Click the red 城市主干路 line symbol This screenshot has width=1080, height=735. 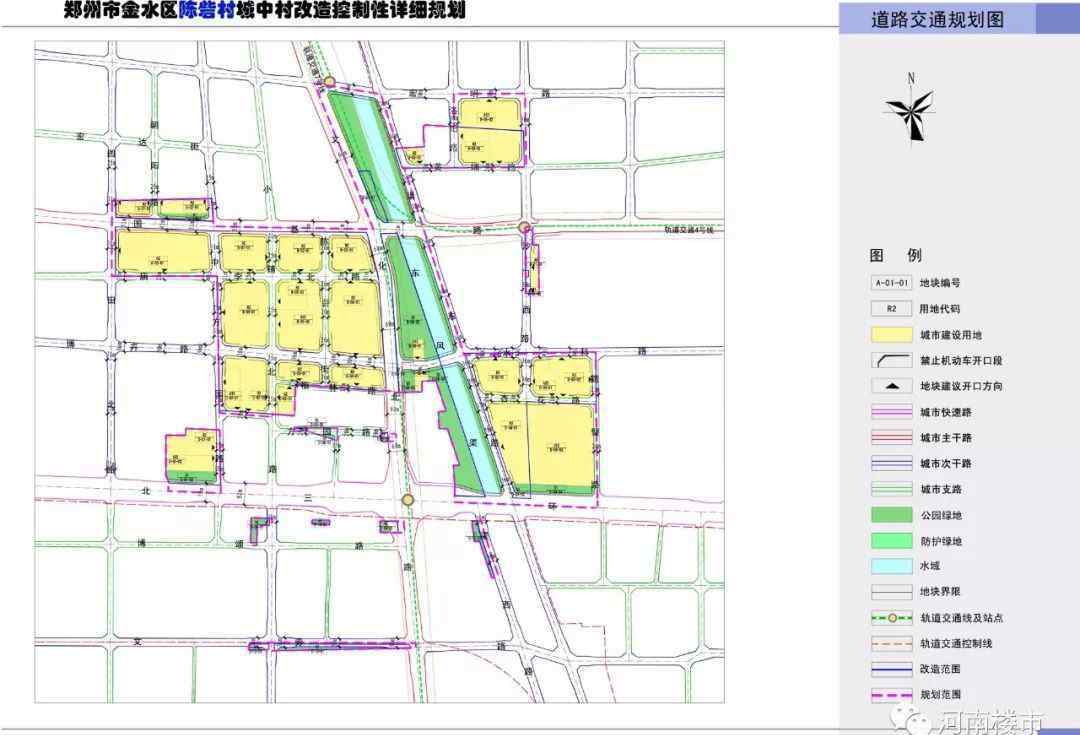892,437
